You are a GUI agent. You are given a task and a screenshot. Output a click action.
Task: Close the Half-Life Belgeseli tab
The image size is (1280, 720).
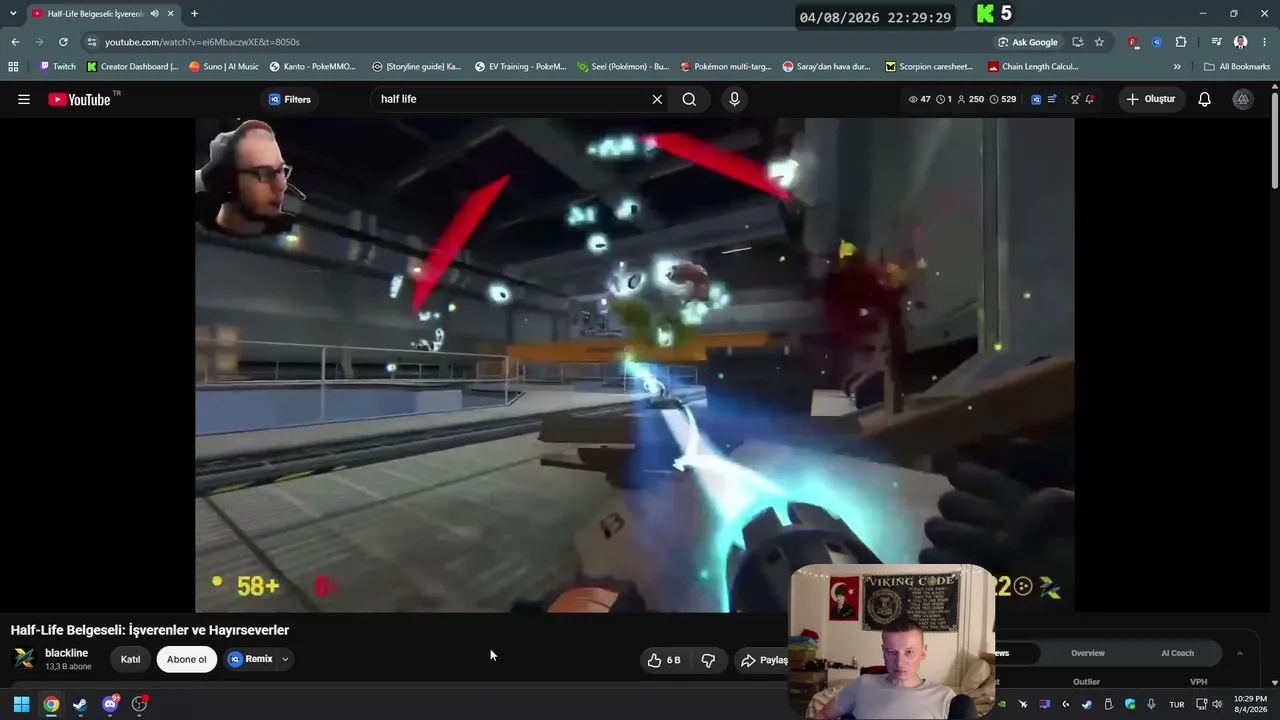pos(171,14)
